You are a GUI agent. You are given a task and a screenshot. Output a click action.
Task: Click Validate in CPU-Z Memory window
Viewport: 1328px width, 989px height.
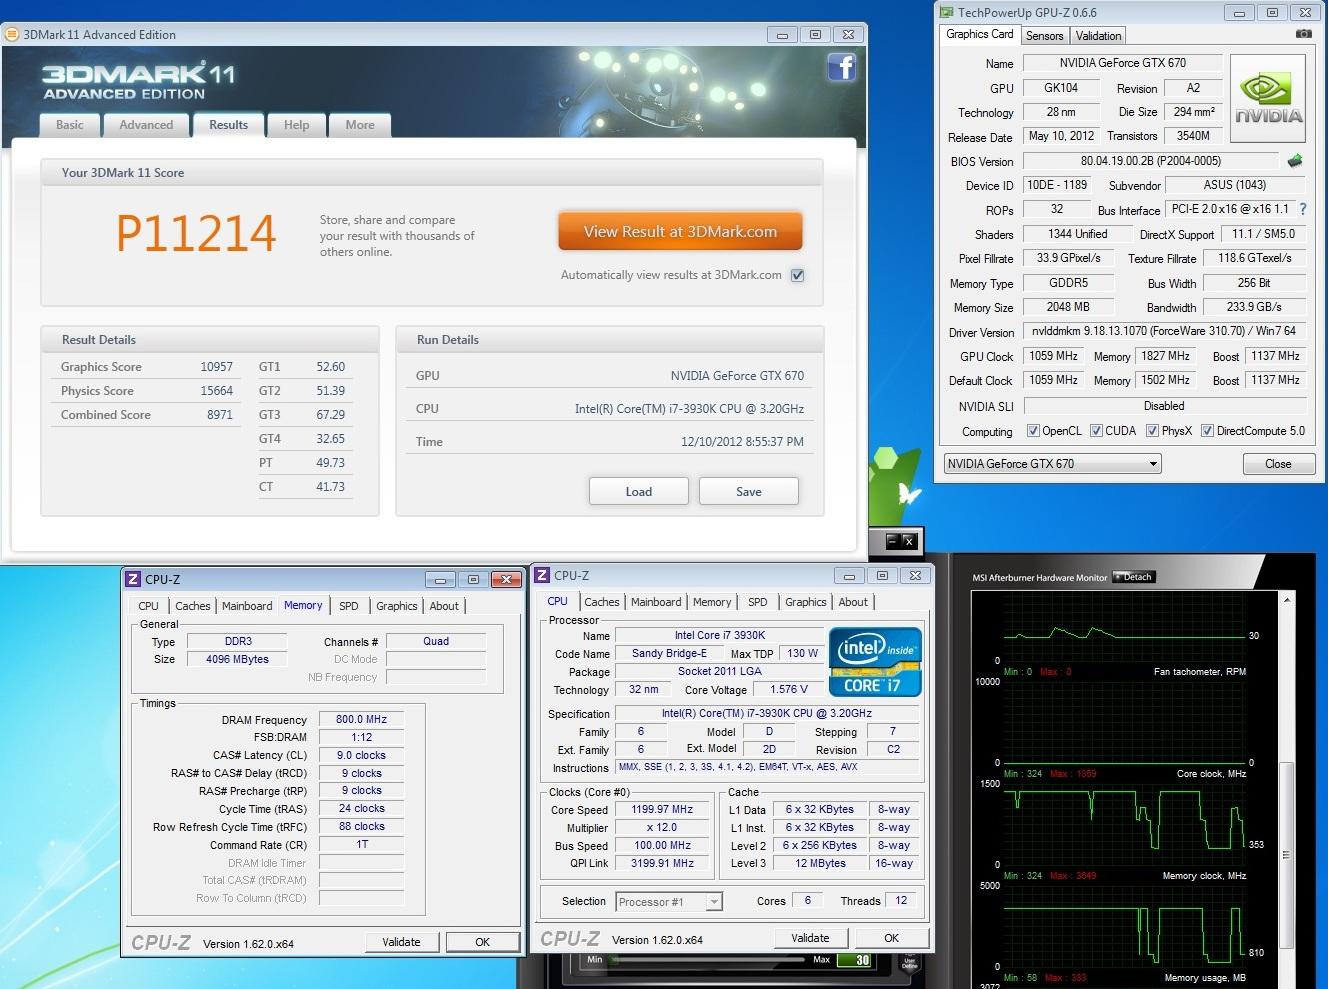coord(401,942)
